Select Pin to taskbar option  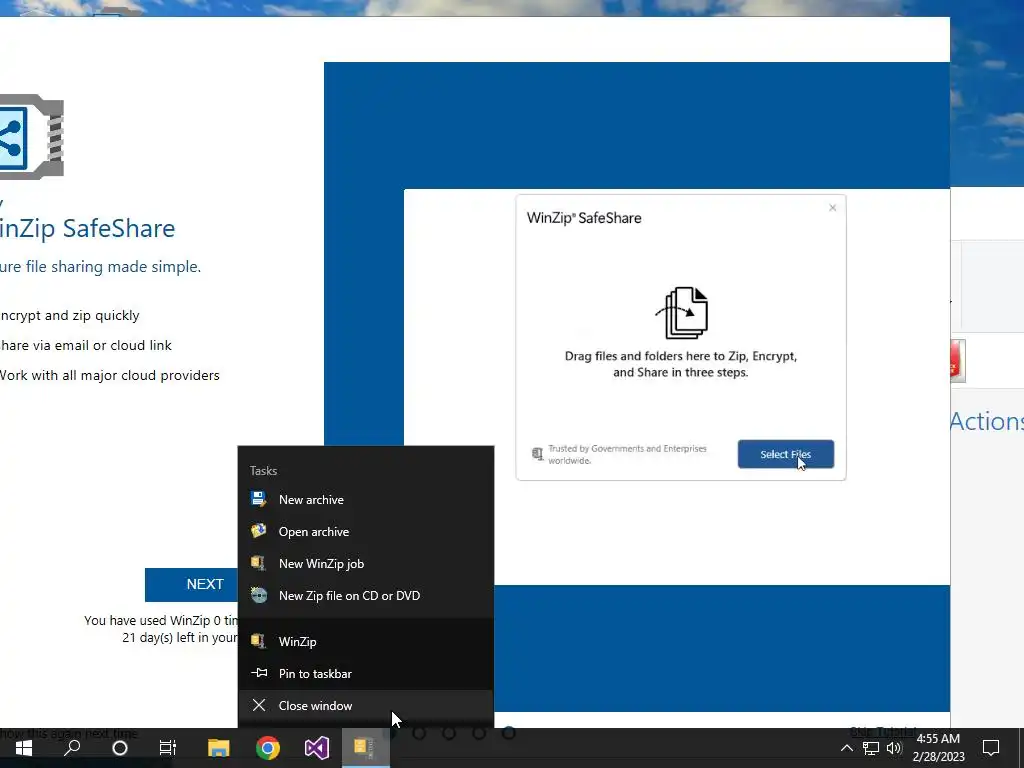pos(366,673)
